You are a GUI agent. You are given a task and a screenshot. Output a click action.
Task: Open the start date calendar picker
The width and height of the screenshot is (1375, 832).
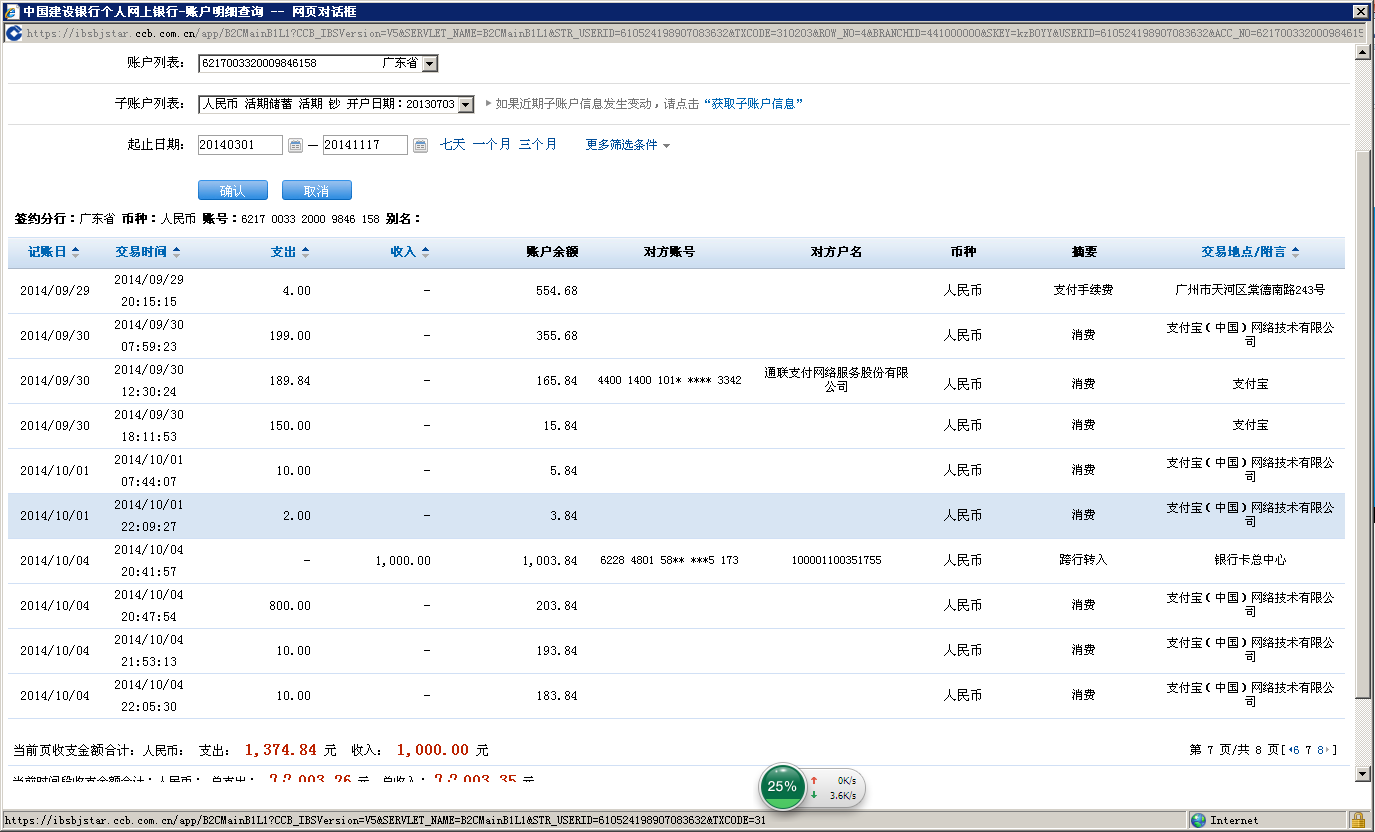[x=295, y=145]
